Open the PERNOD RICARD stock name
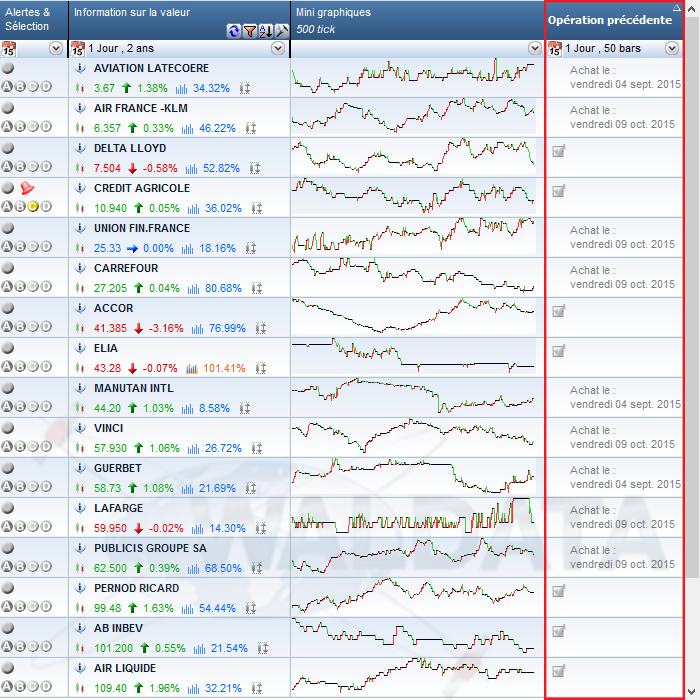Viewport: 700px width, 700px height. coord(137,588)
